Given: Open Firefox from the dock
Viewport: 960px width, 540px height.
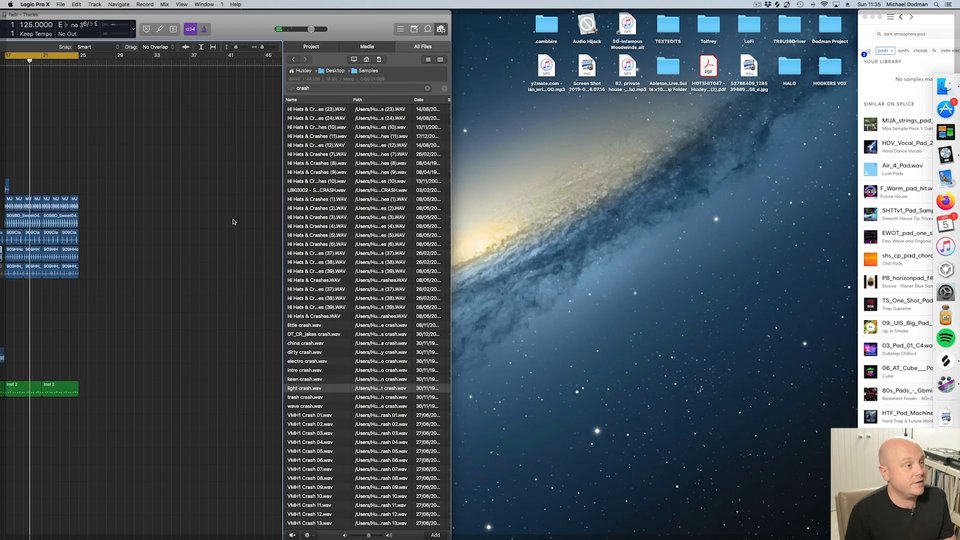Looking at the screenshot, I should [x=945, y=201].
